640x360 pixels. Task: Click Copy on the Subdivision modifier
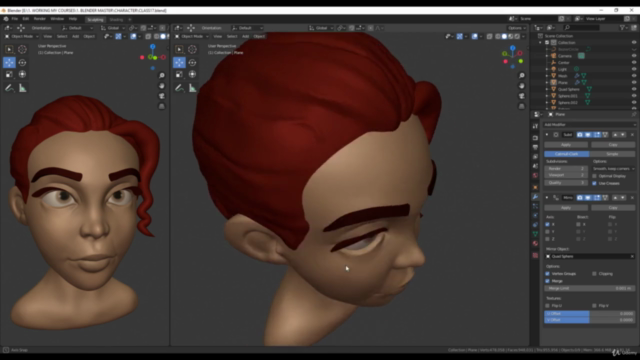[613, 144]
